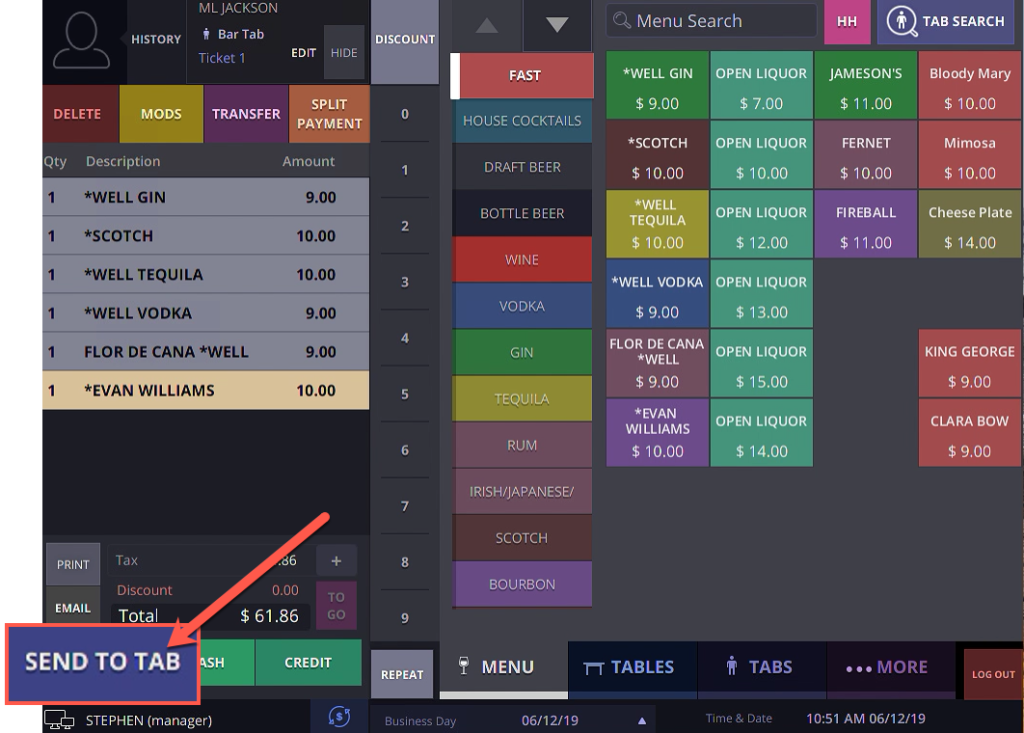Screen dimensions: 1024x733
Task: Click inside the Menu Search field
Action: 710,20
